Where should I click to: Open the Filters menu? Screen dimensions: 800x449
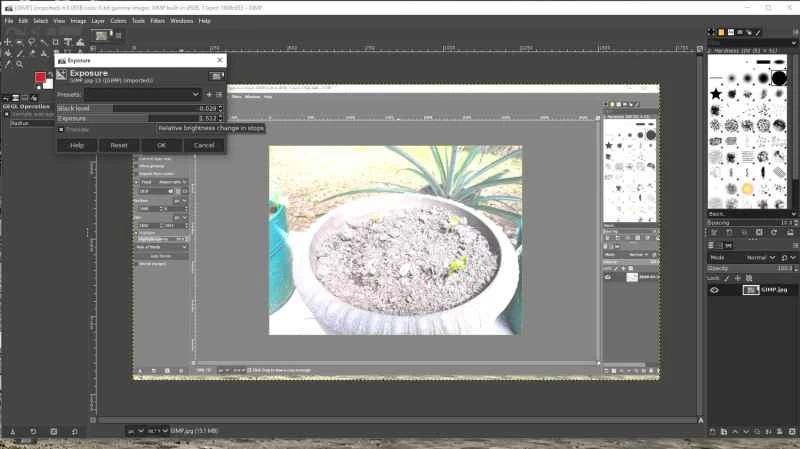coord(157,20)
